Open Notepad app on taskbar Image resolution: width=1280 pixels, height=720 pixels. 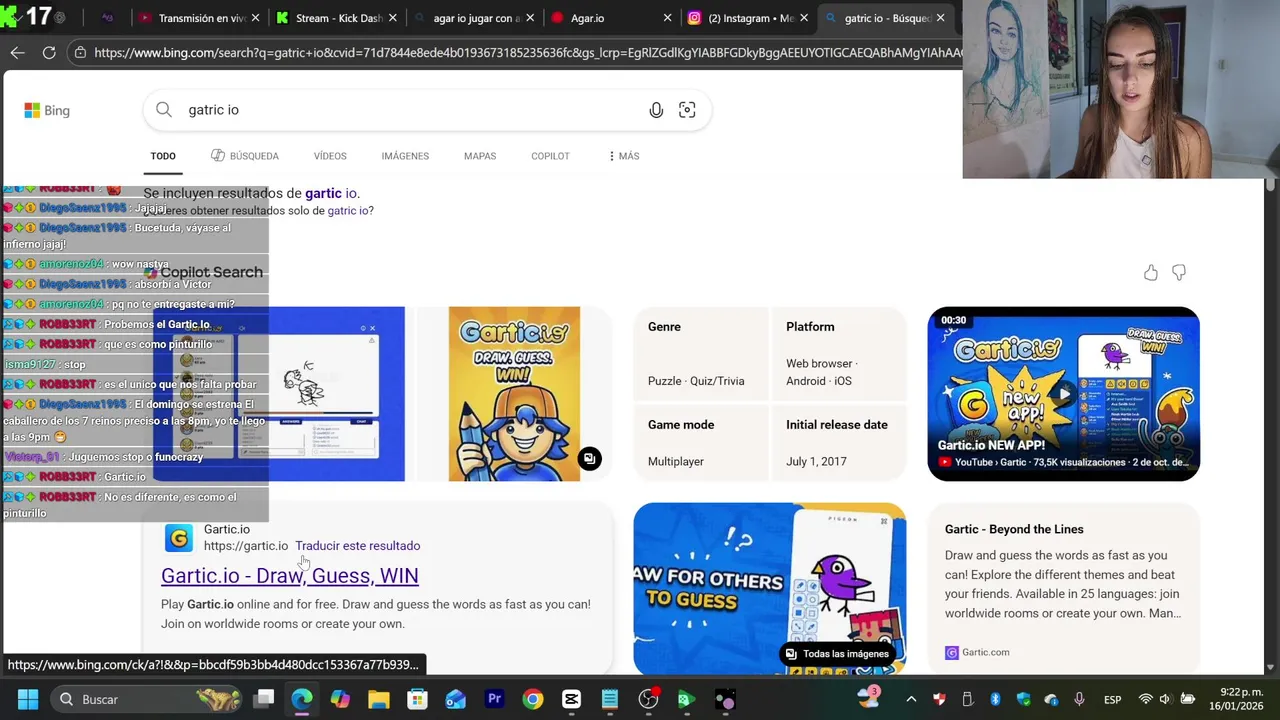coord(610,699)
